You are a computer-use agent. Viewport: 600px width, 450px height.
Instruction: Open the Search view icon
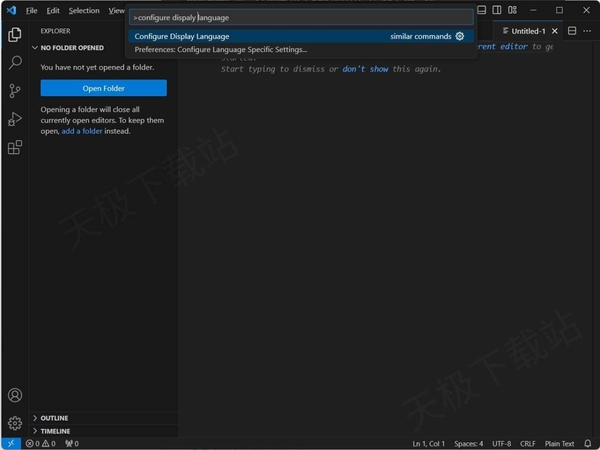pos(15,63)
